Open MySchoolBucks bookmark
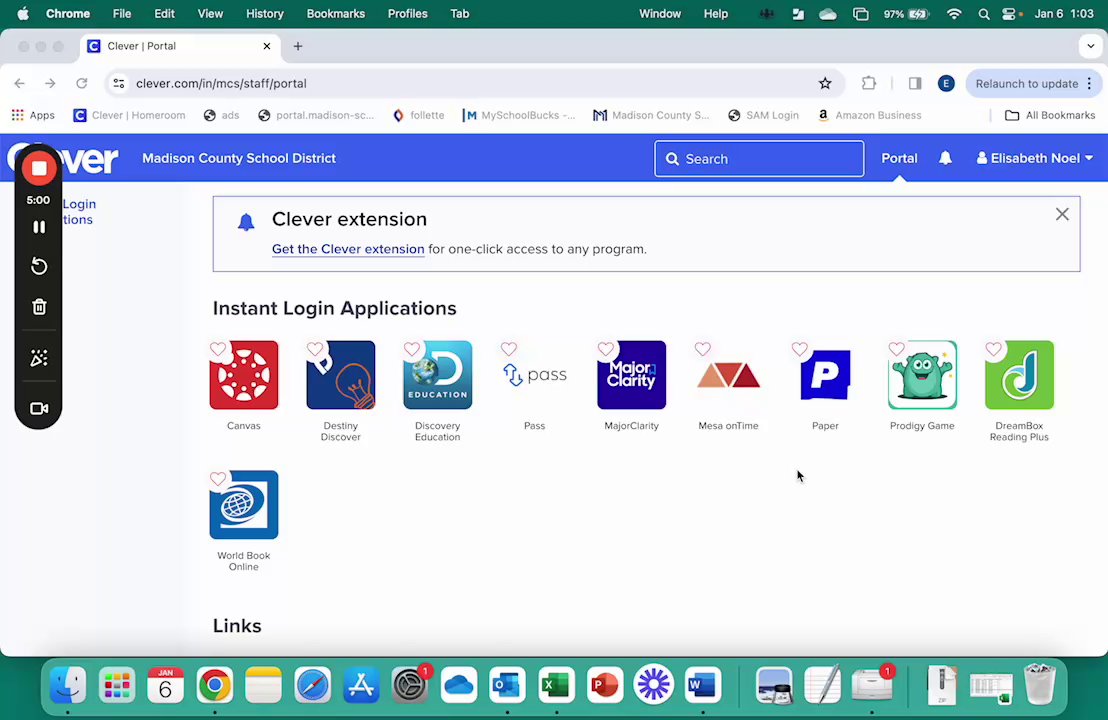The height and width of the screenshot is (720, 1108). point(519,115)
